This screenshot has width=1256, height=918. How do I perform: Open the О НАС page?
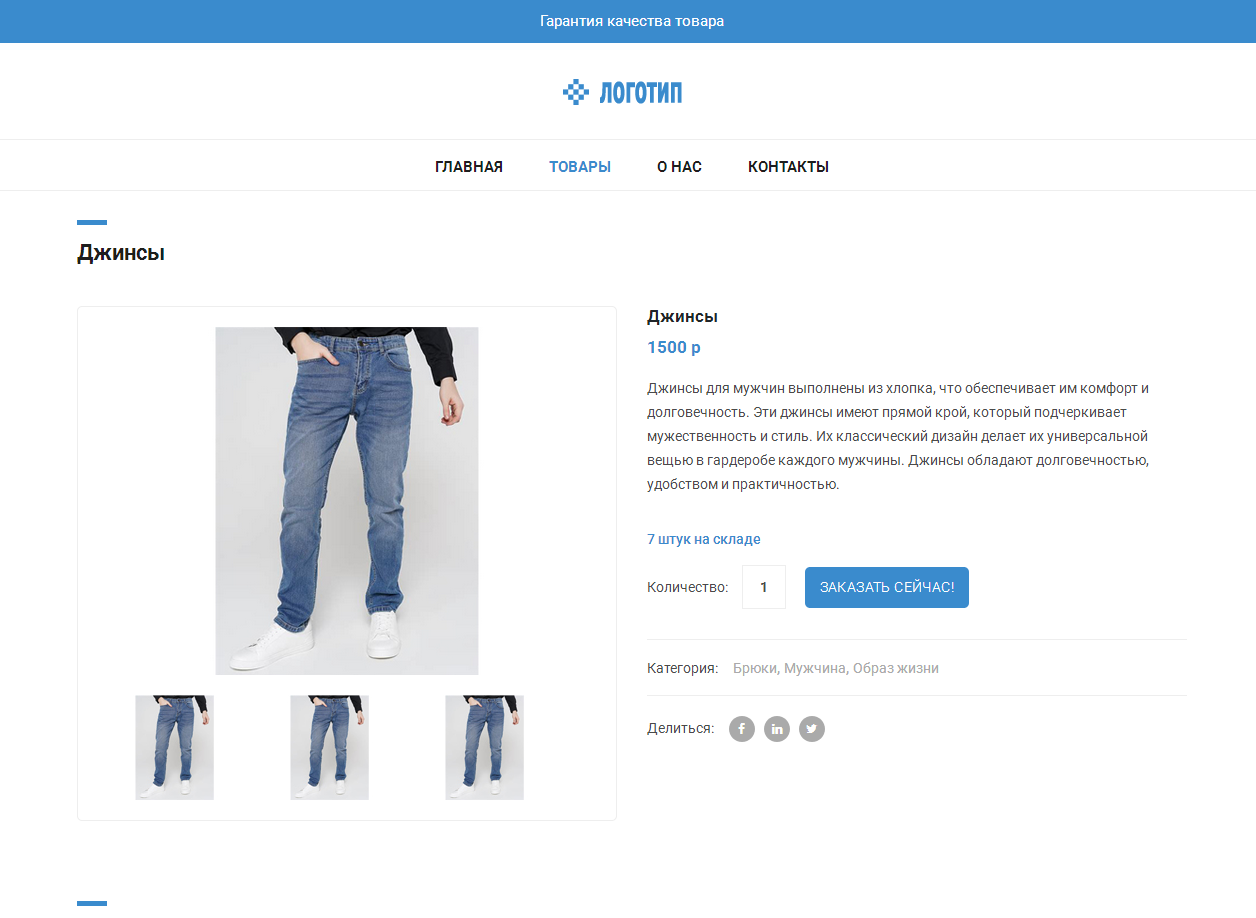(679, 167)
